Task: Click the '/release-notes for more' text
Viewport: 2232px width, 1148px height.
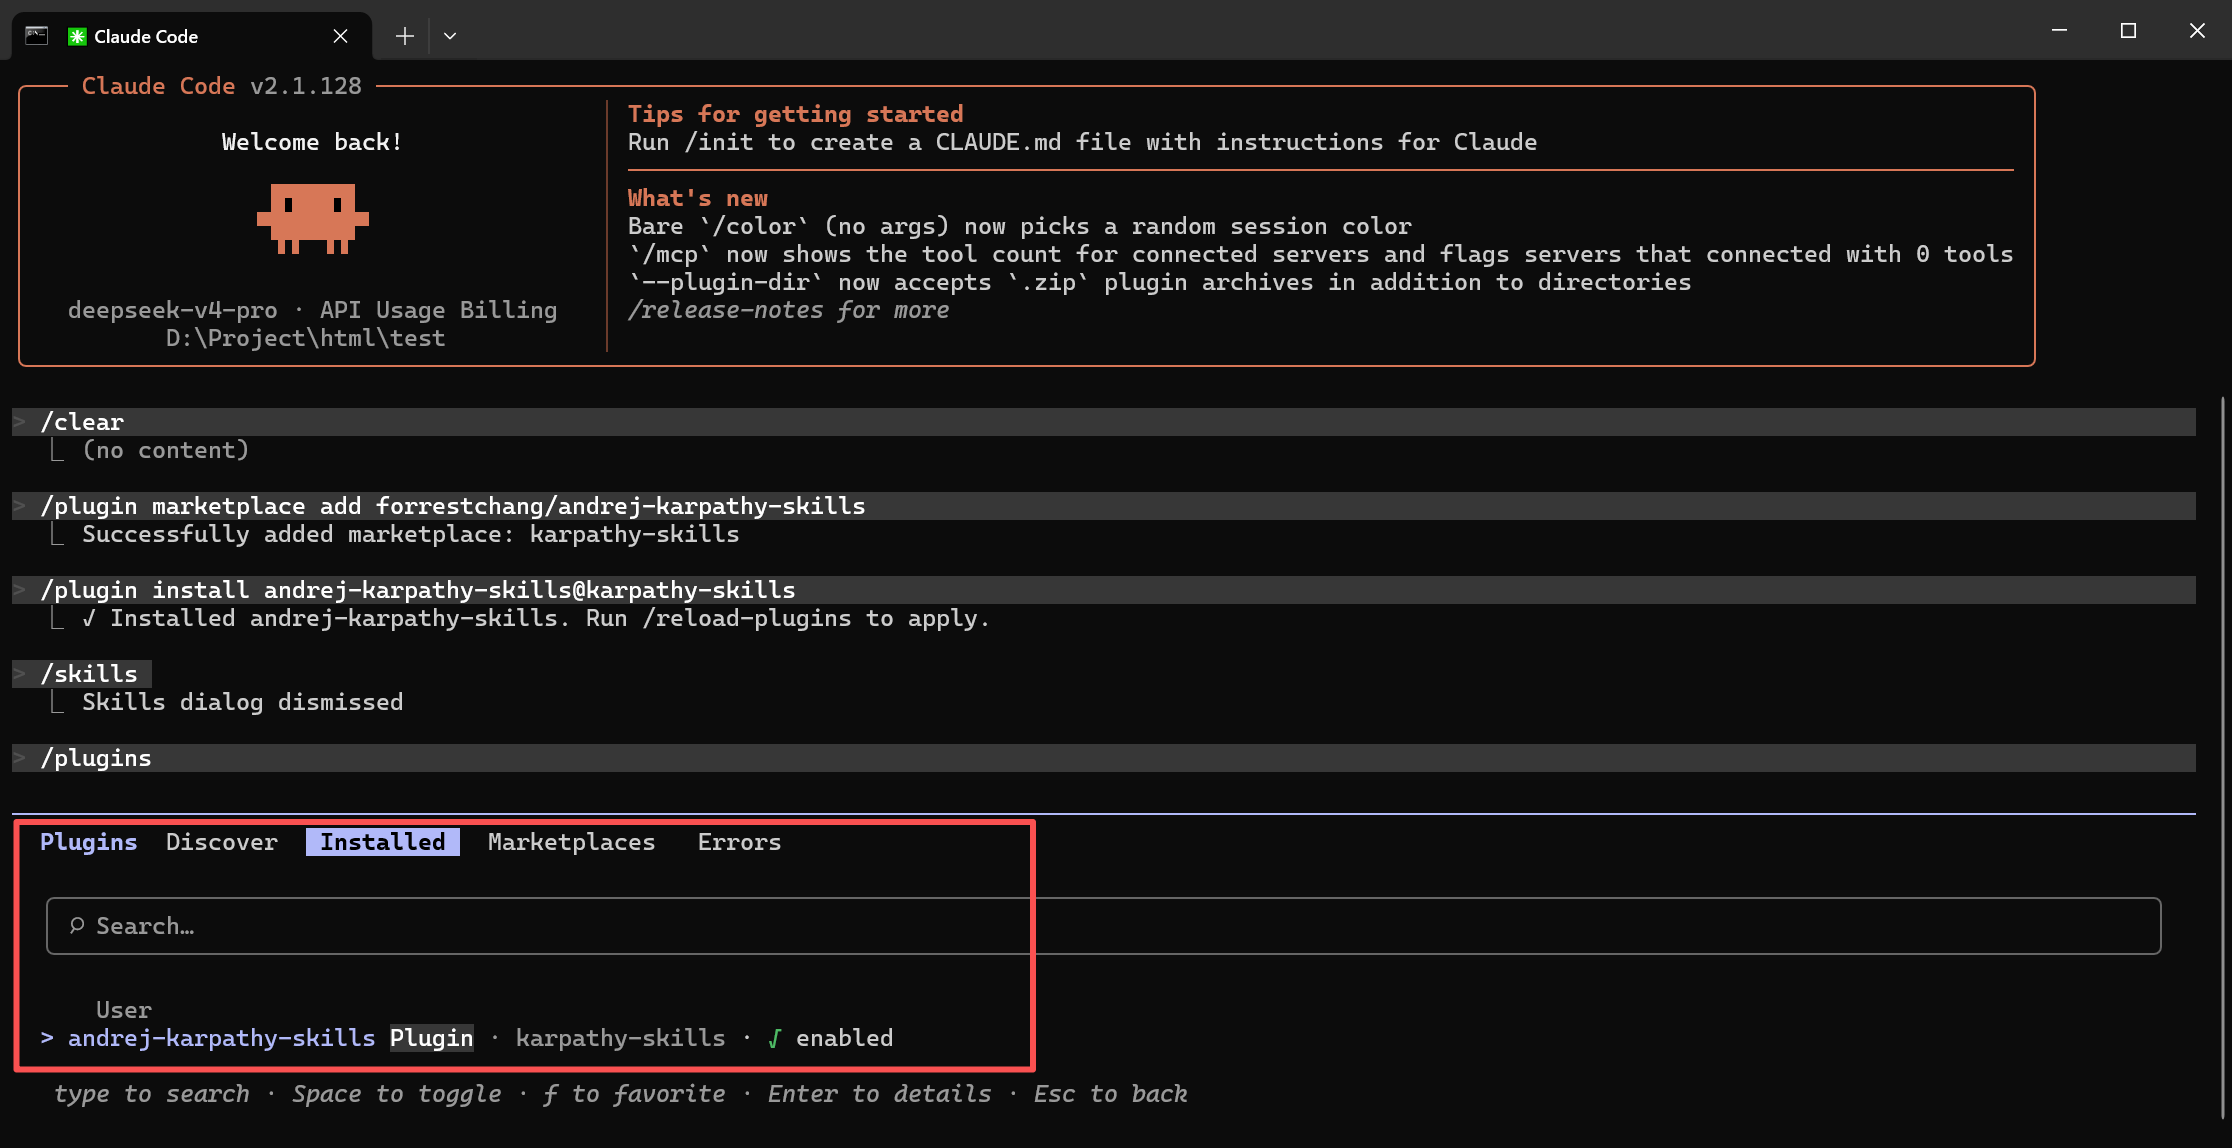Action: [x=788, y=310]
